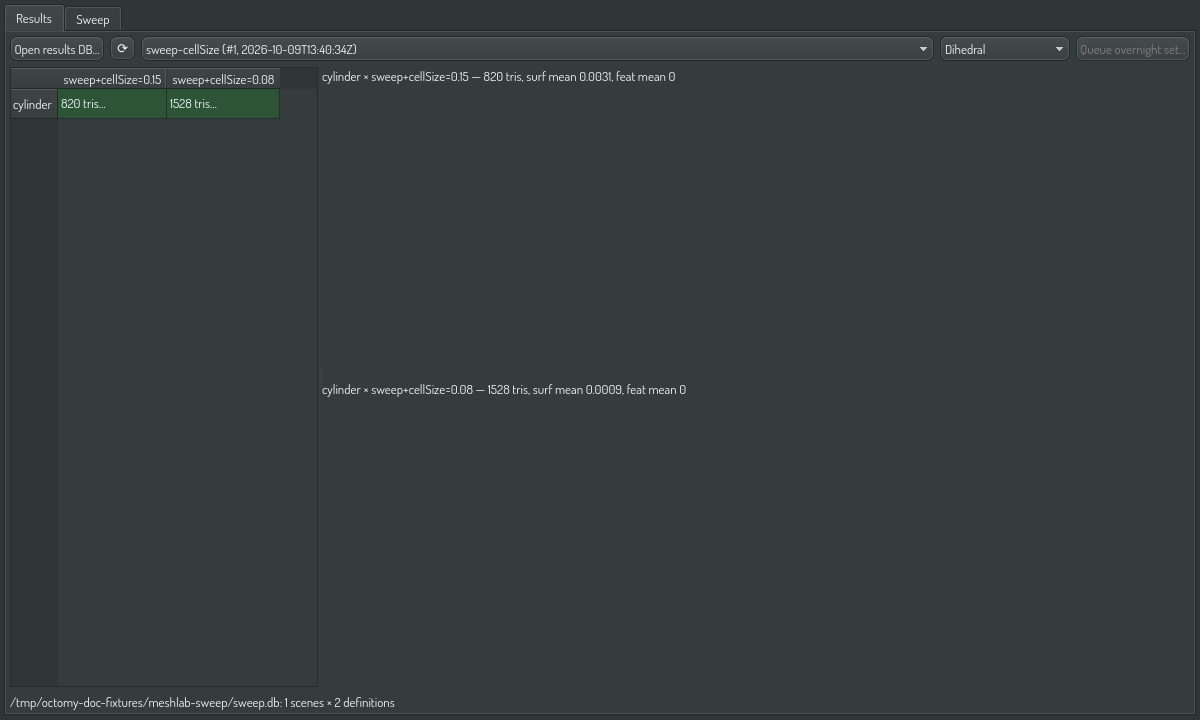
Task: Switch to the Results tab
Action: click(34, 19)
